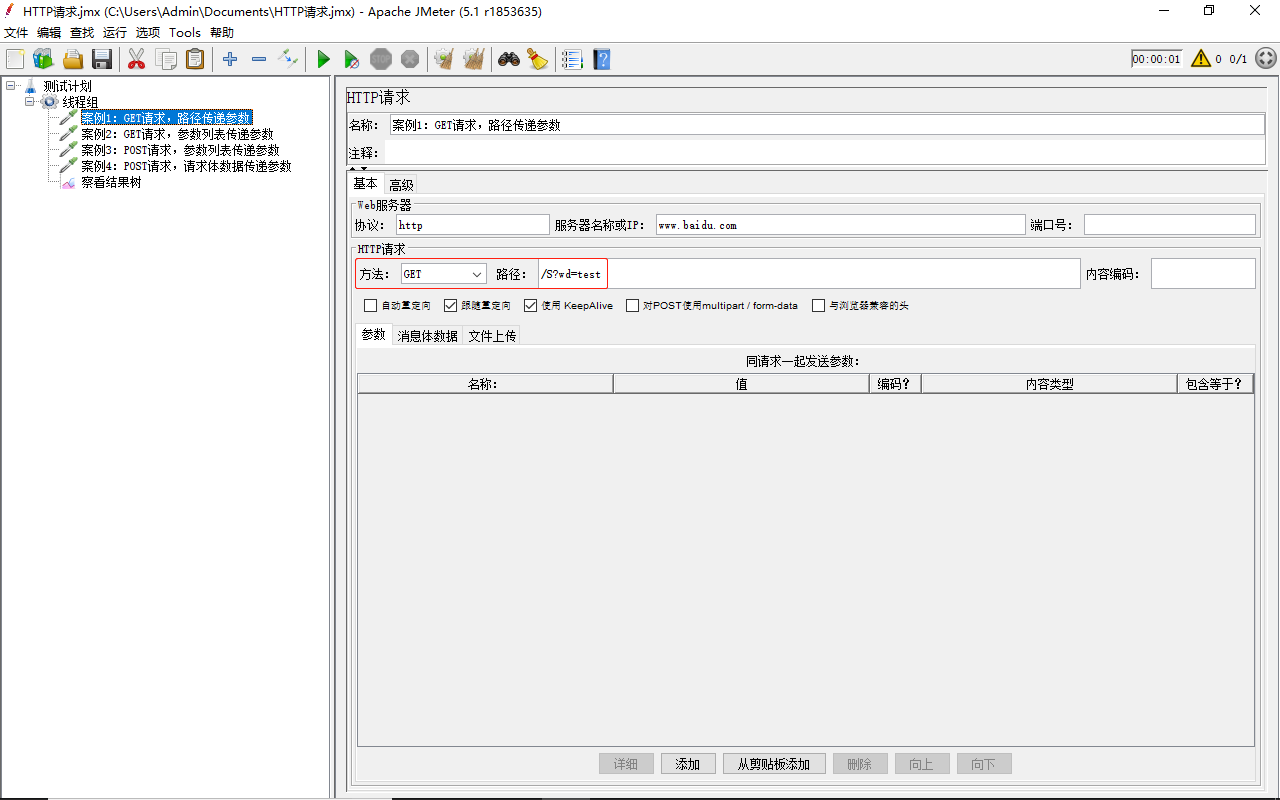Click the yellow warning triangle icon

click(1201, 59)
